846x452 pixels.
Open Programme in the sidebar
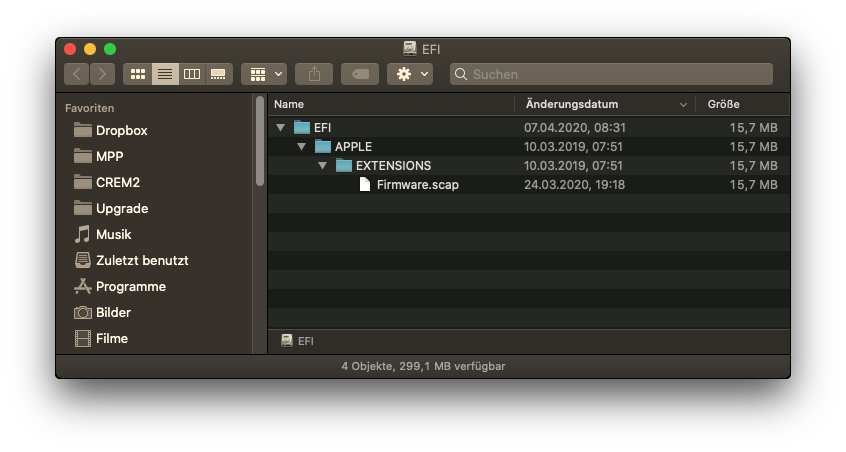tap(119, 286)
